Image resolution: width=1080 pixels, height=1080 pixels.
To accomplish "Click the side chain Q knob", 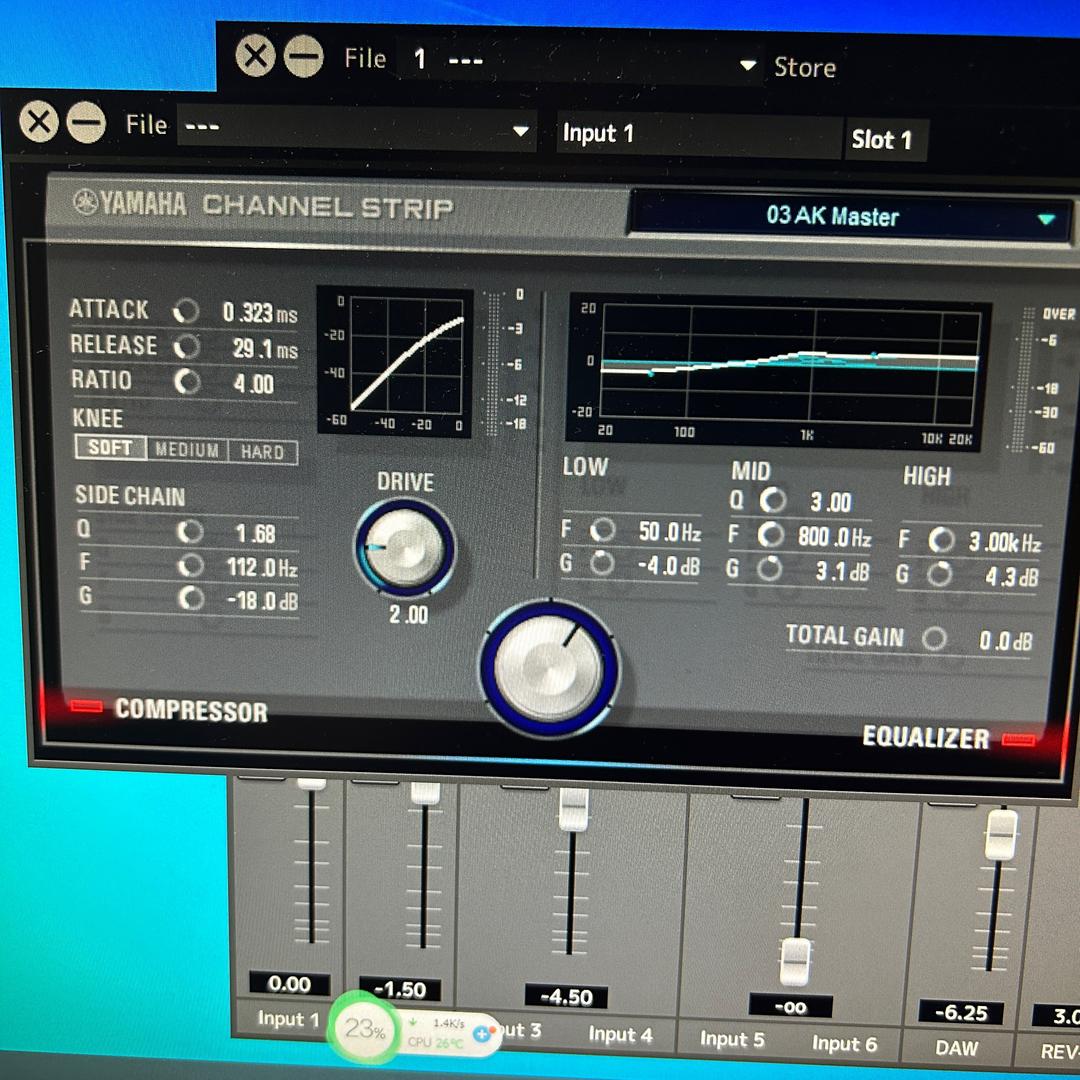I will (x=190, y=532).
